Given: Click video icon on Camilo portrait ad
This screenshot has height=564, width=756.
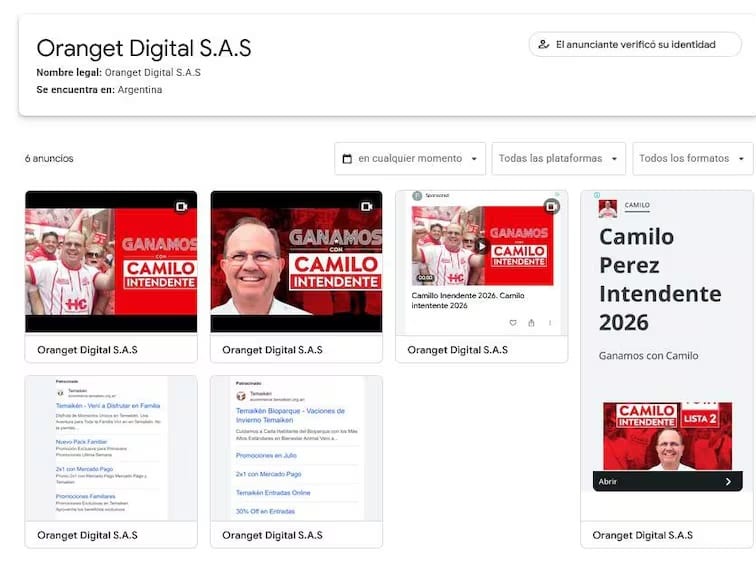Looking at the screenshot, I should 366,206.
